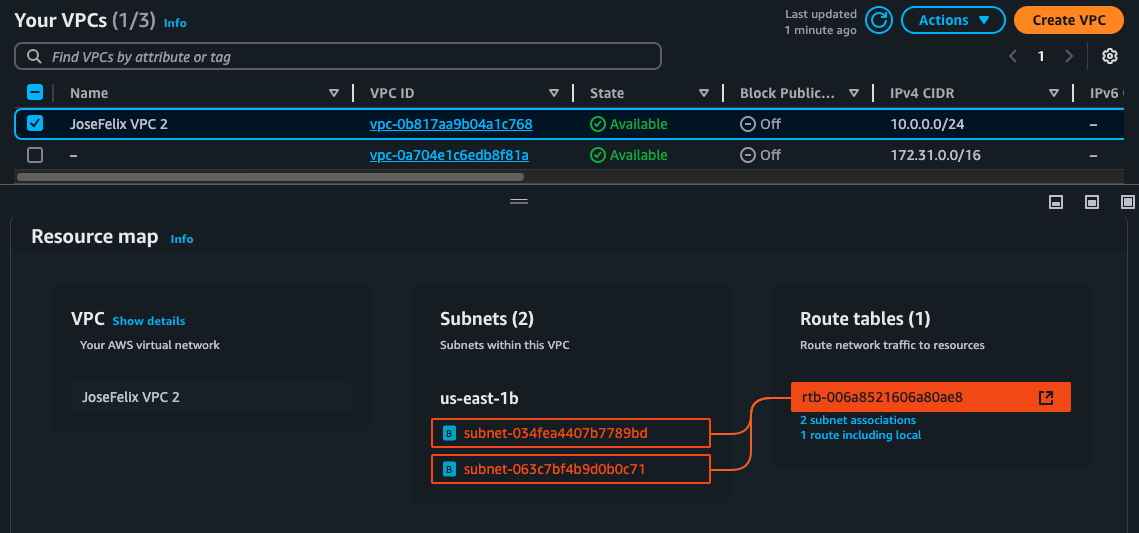The image size is (1139, 533).
Task: Toggle the select-all VPCs checkbox
Action: 35,92
